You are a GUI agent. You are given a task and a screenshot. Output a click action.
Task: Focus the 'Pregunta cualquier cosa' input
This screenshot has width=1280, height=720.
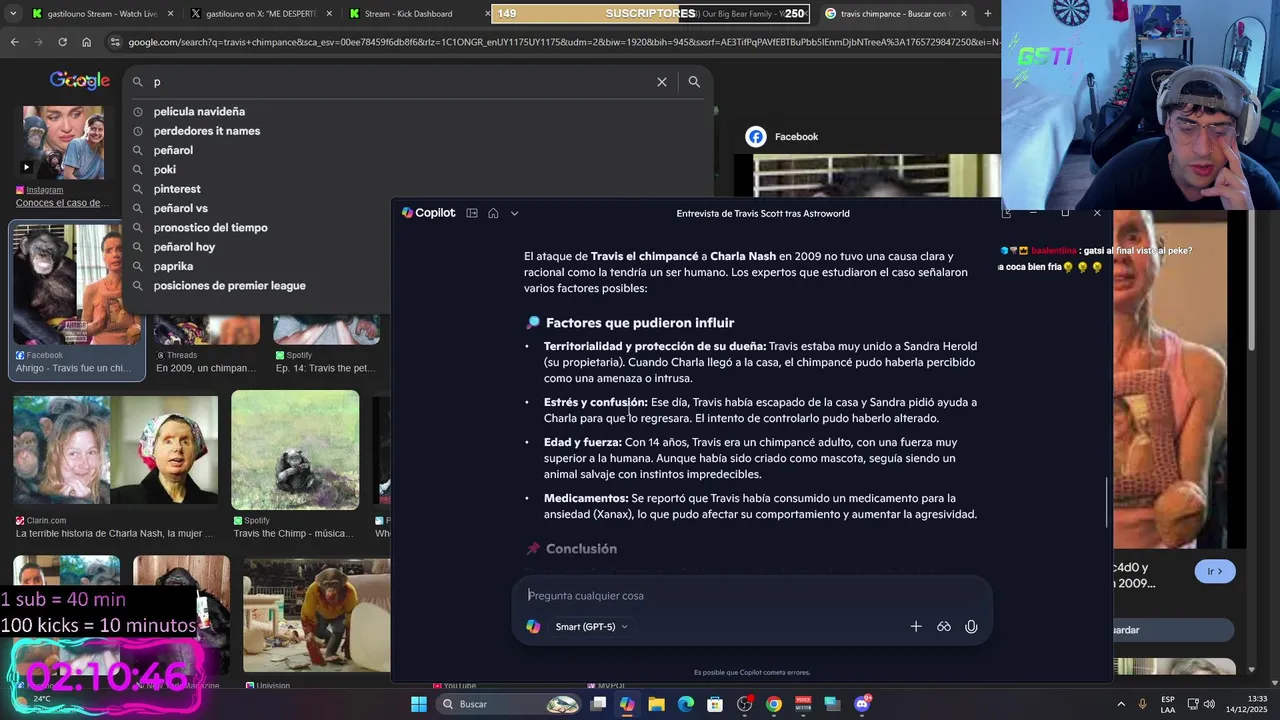752,596
